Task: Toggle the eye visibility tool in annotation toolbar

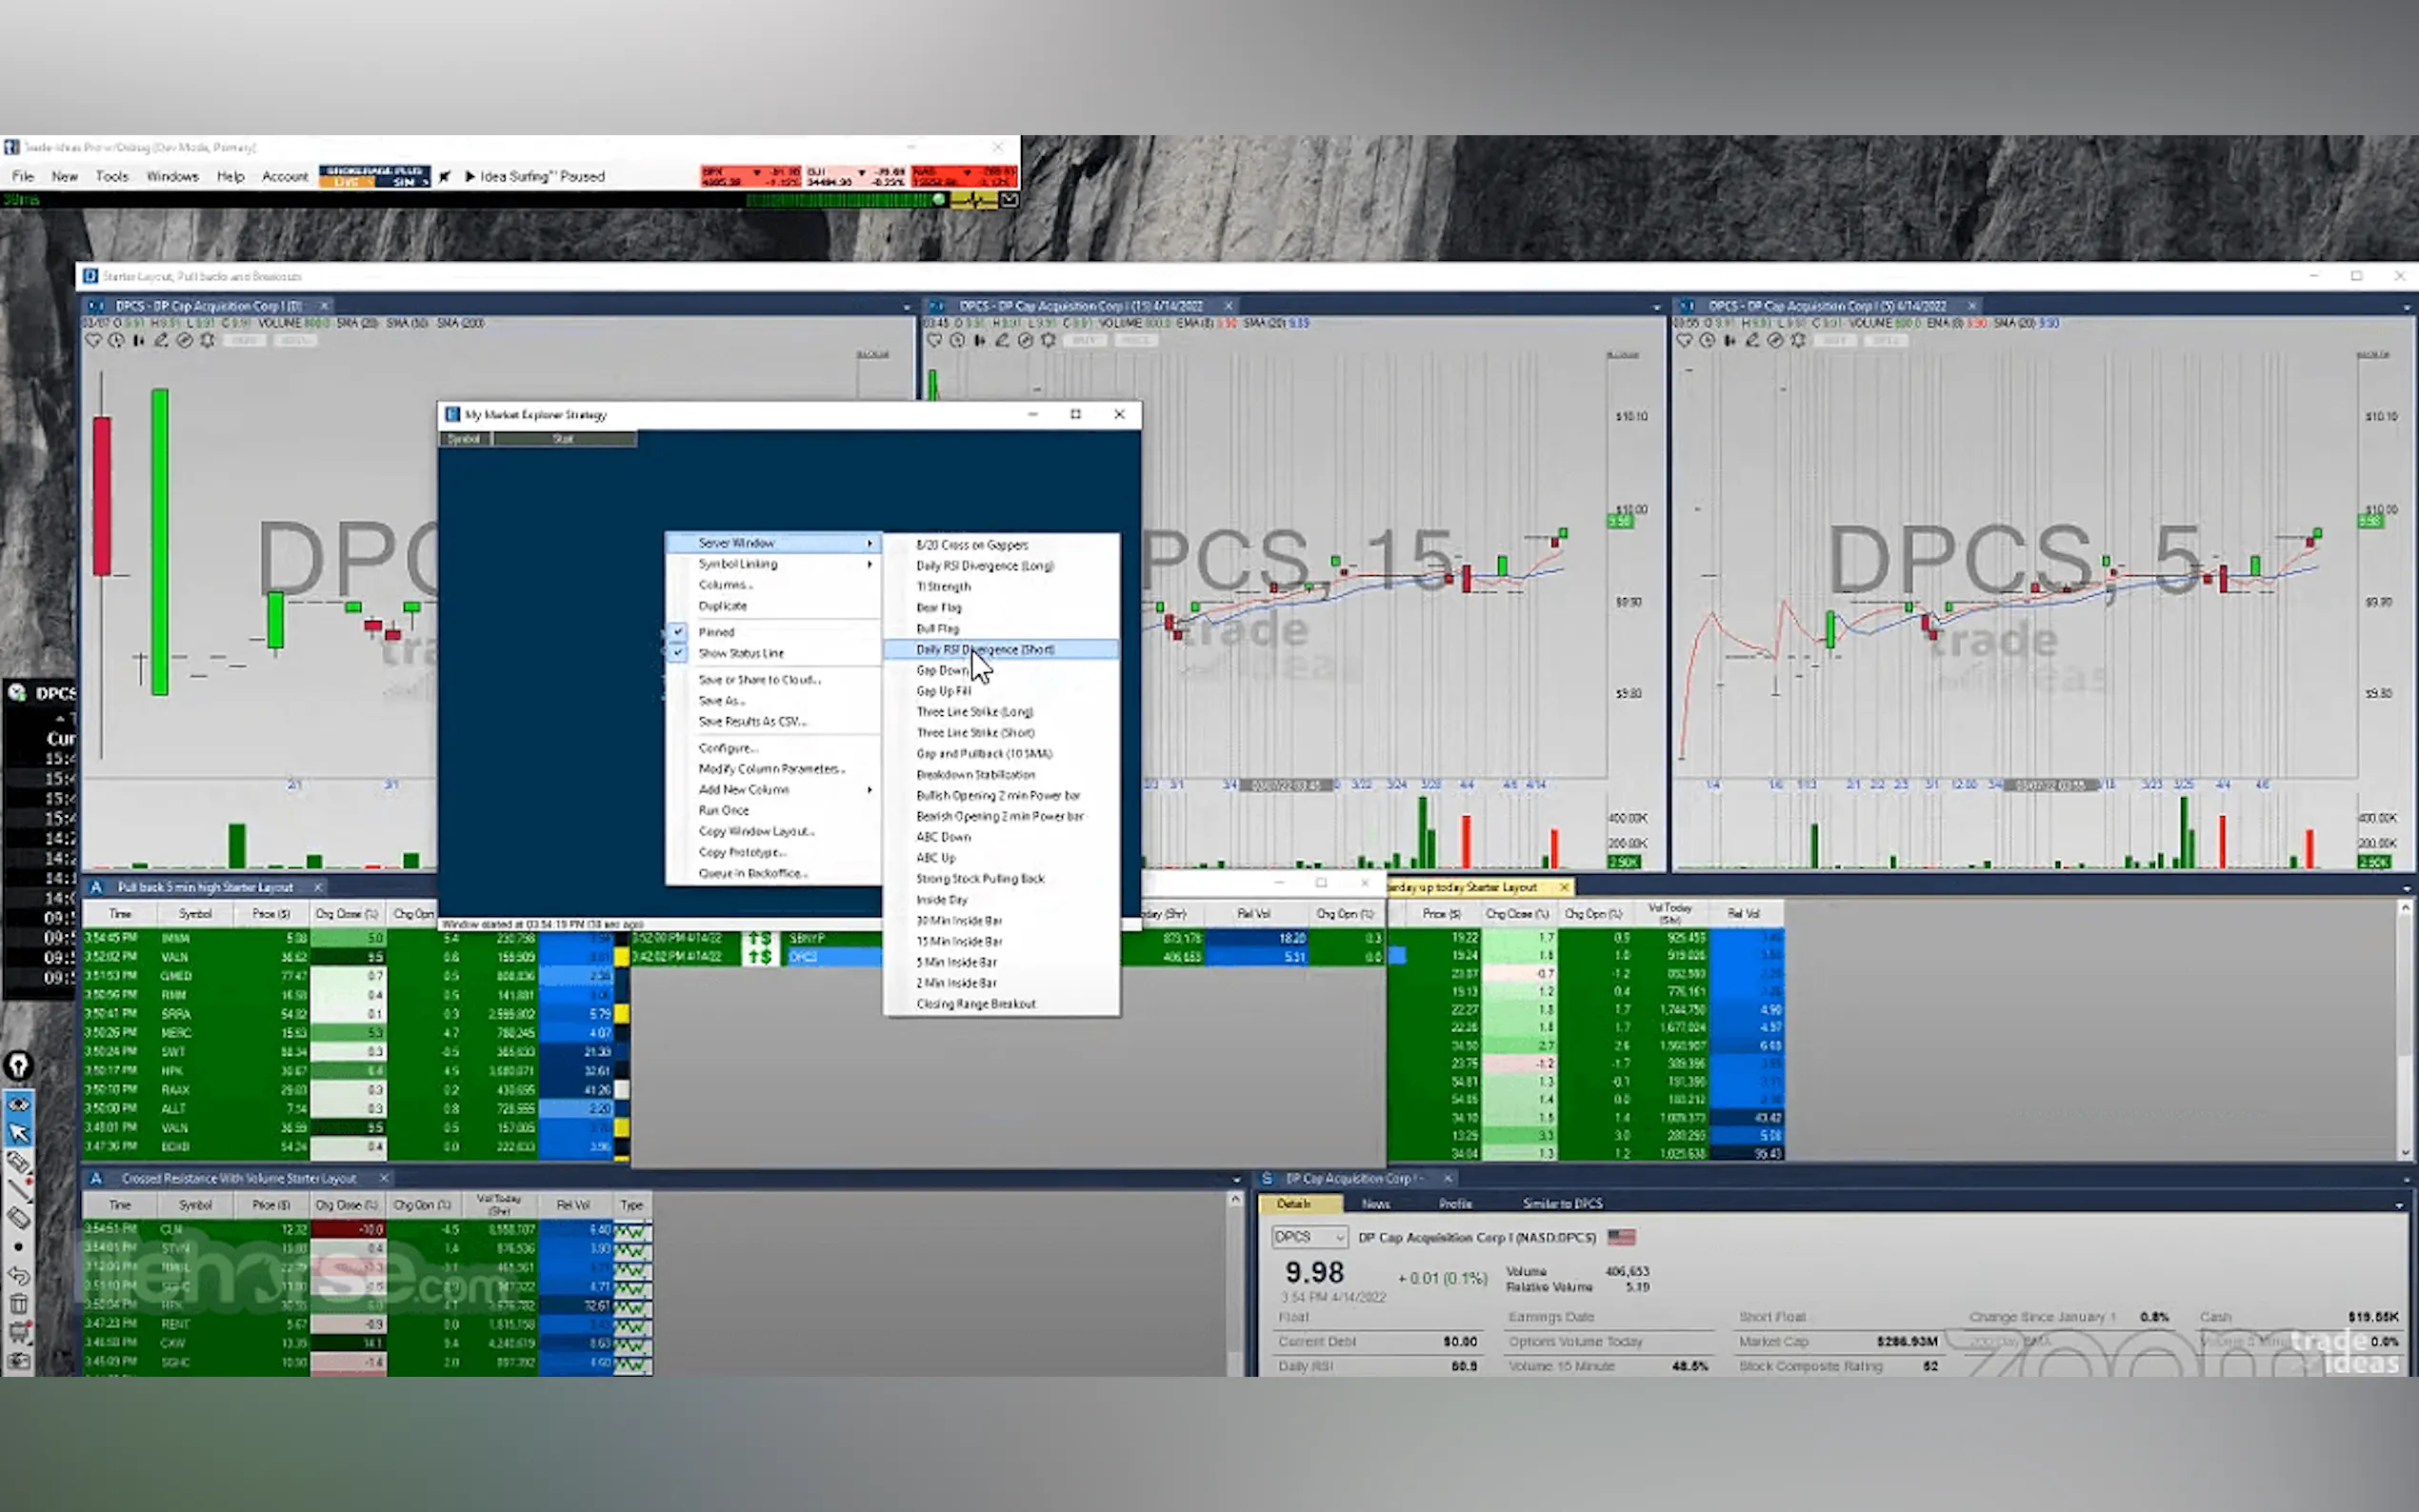Action: 18,1104
